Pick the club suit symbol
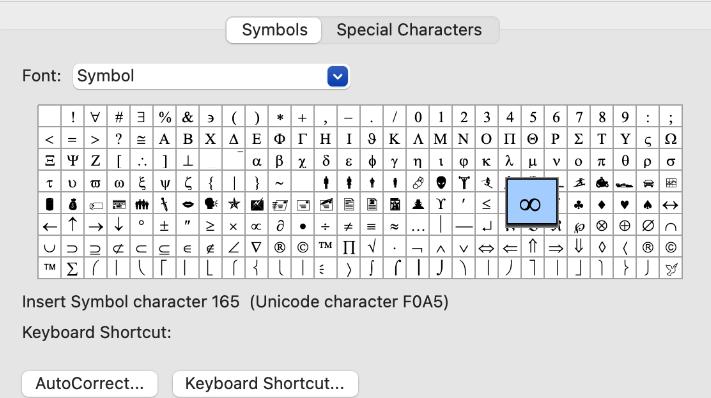 pos(579,204)
